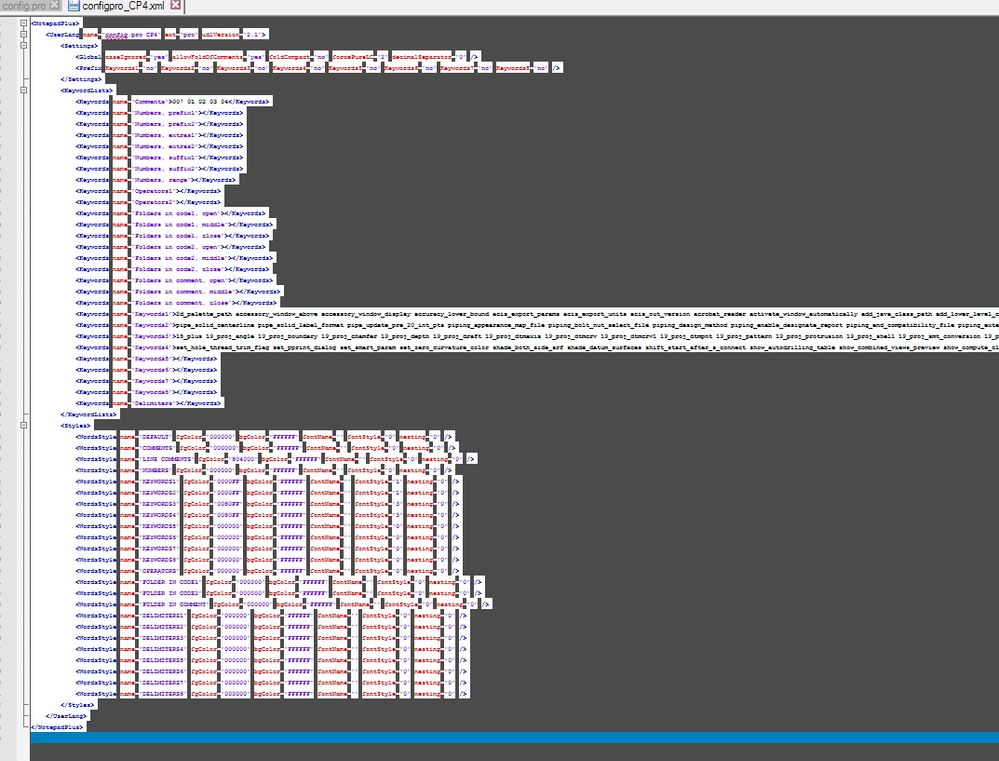Click the 'Numbers, suffix2' keywords line

click(159, 168)
